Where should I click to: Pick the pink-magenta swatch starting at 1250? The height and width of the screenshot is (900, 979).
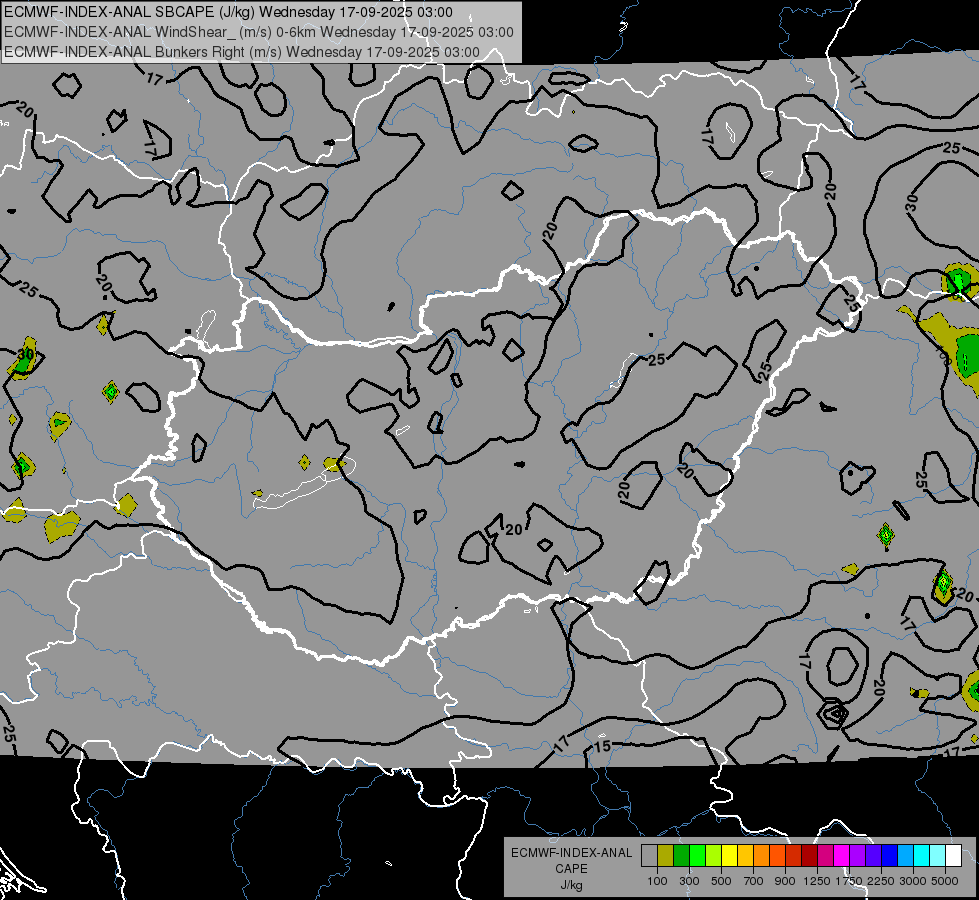[x=825, y=856]
